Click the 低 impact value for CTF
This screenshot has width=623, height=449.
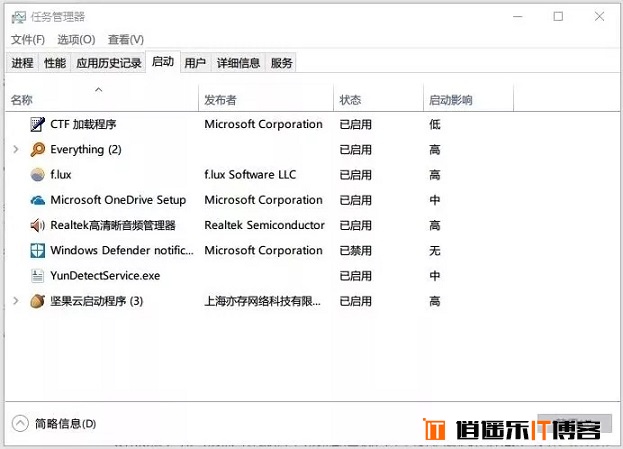tap(435, 124)
